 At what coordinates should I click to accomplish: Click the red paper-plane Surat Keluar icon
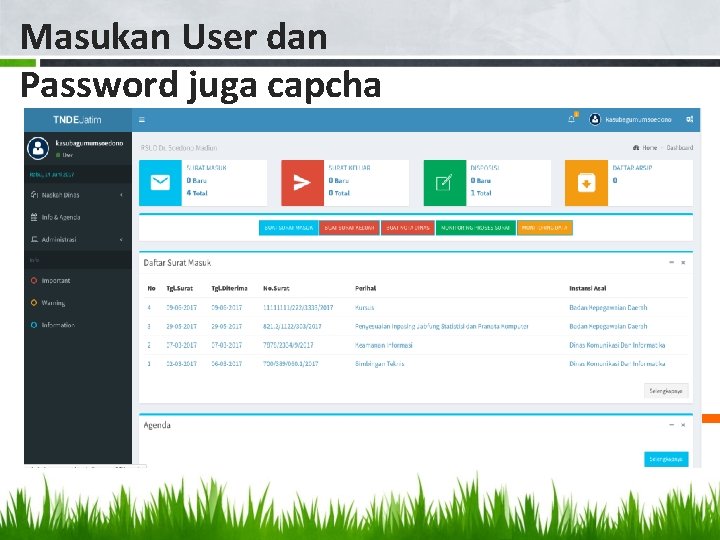pyautogui.click(x=302, y=183)
